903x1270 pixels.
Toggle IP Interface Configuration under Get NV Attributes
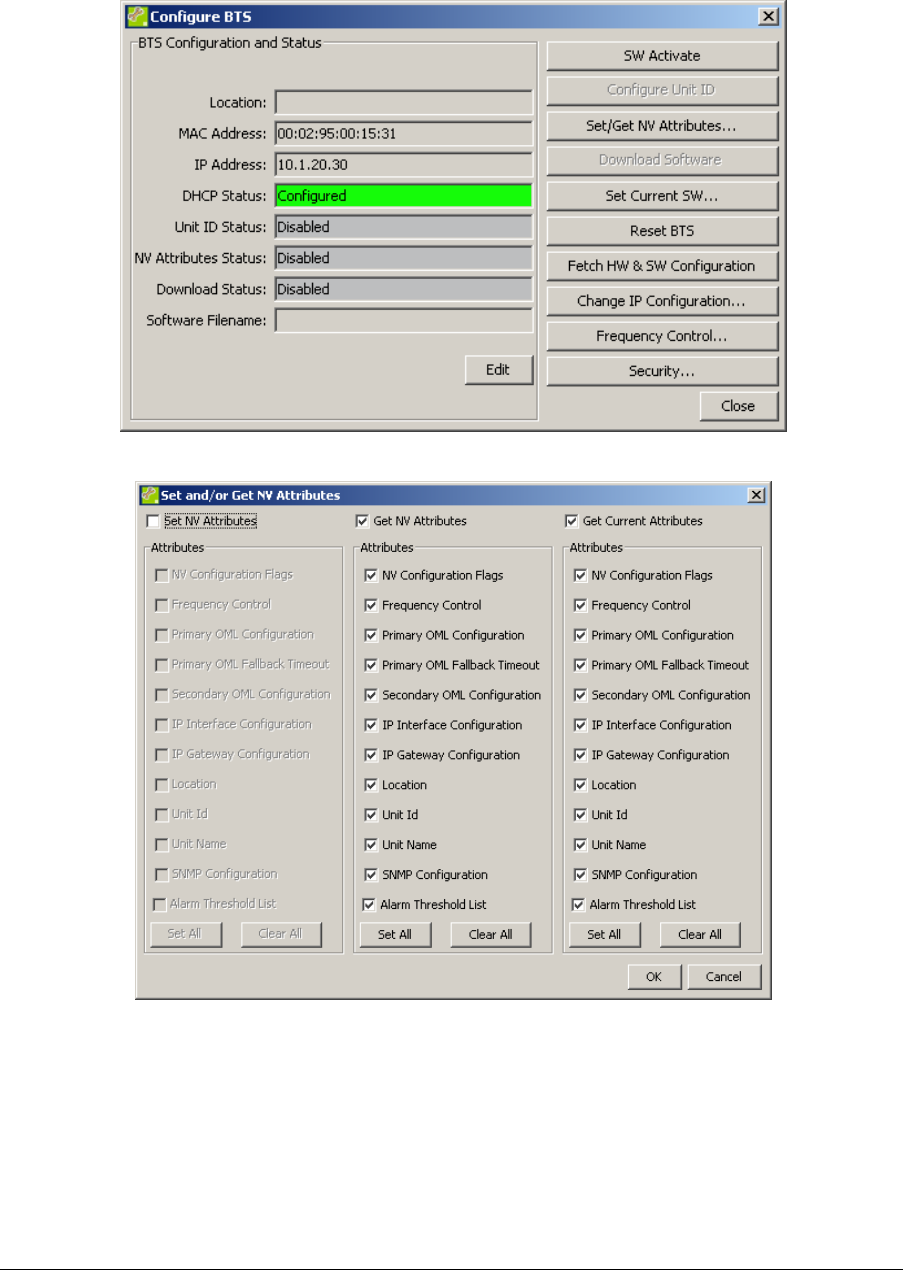point(371,726)
